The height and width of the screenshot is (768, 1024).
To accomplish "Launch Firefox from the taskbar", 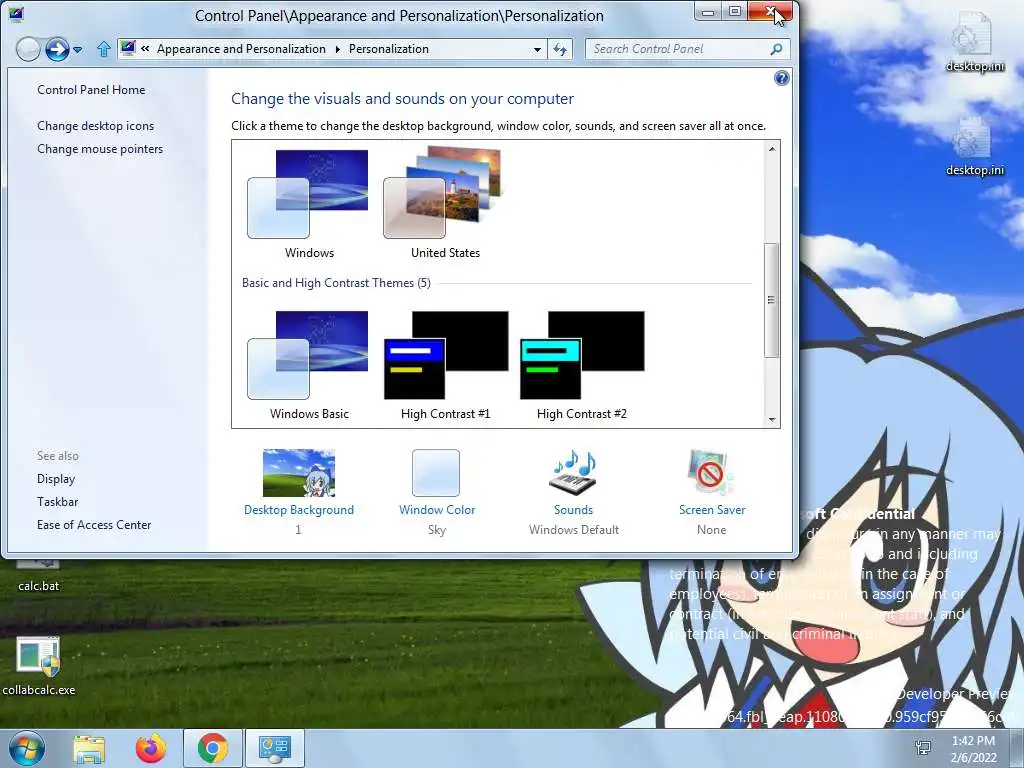I will (x=151, y=748).
